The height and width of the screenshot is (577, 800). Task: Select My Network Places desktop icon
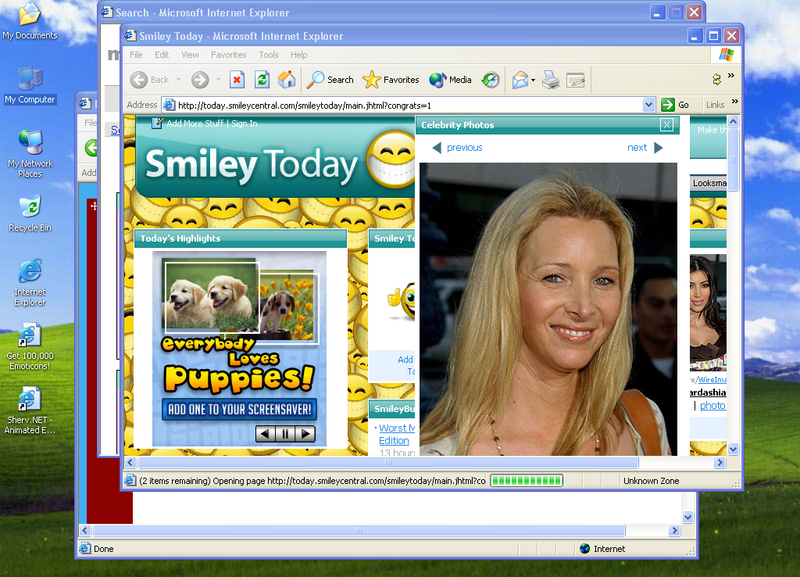point(30,154)
